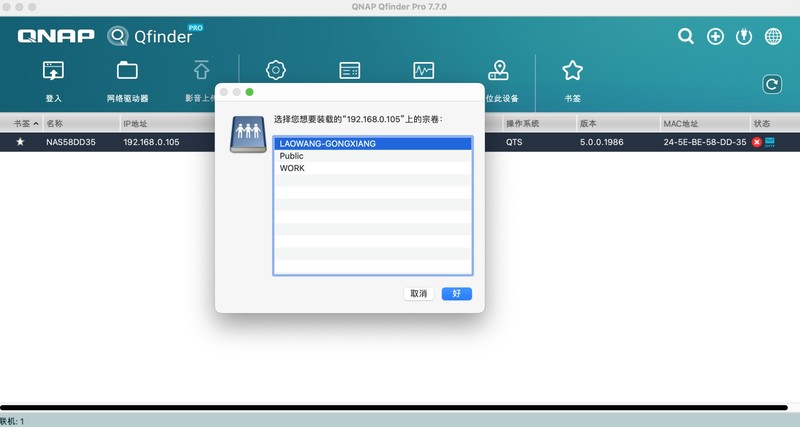Click the 192.168.0.105 IP address cell

coord(152,142)
